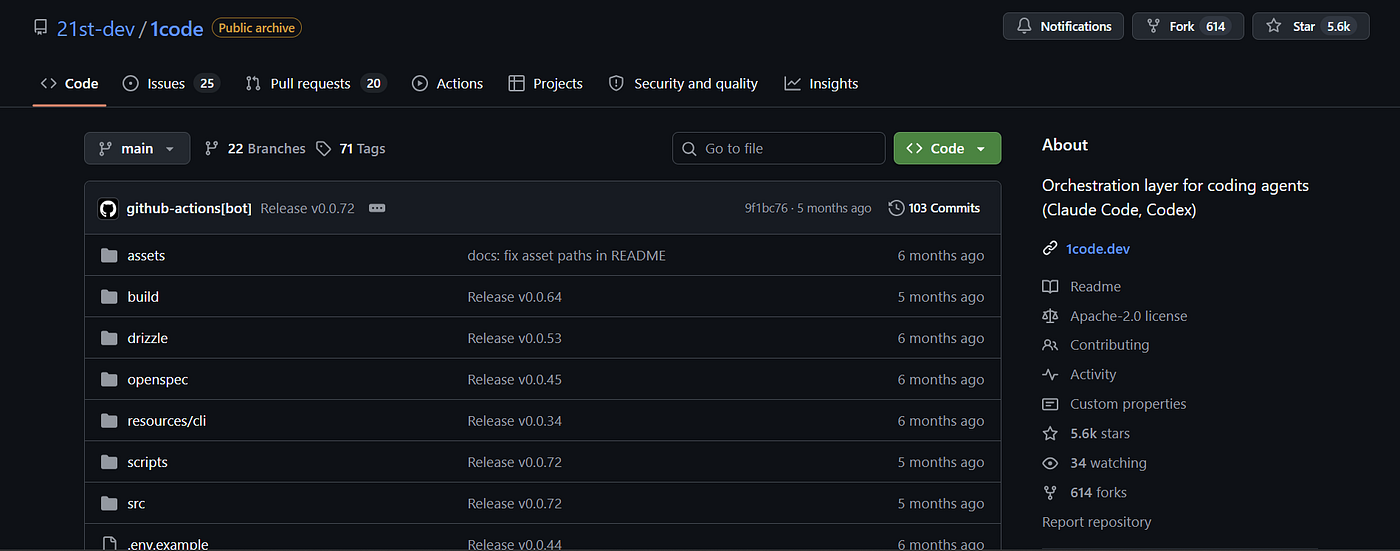
Task: Click the Notifications bell button
Action: [1063, 26]
